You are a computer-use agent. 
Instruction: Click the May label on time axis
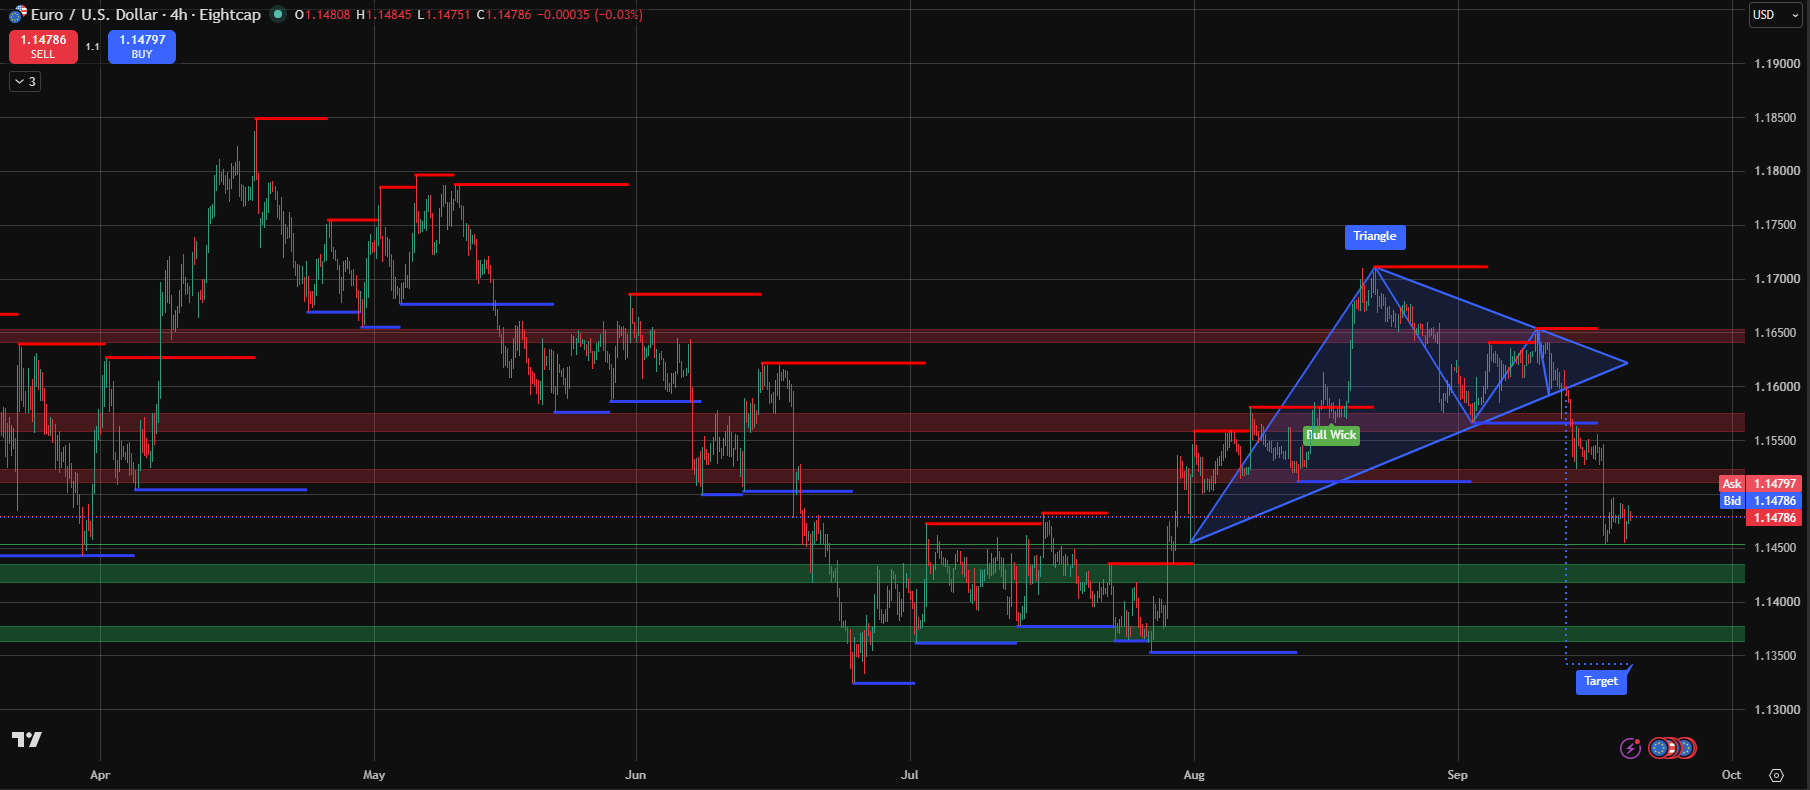coord(374,775)
